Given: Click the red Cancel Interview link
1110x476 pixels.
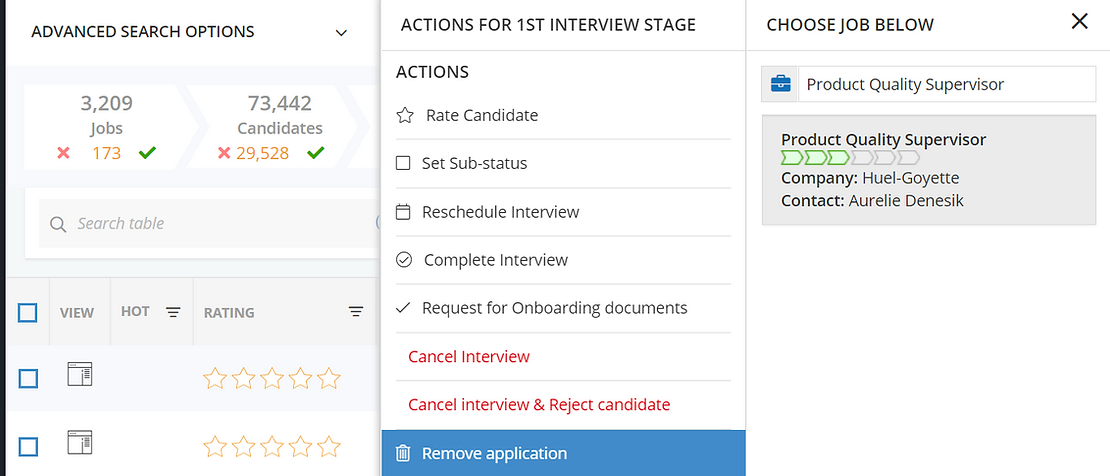Looking at the screenshot, I should coord(469,356).
